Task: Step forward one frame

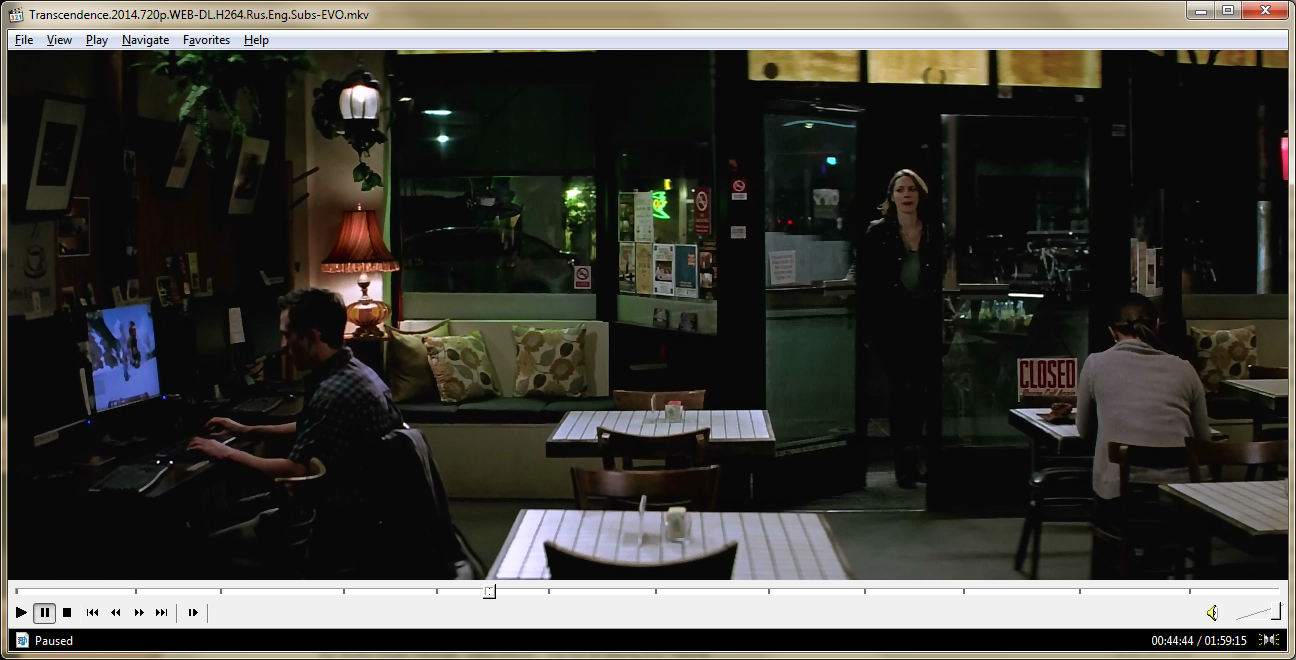Action: [193, 612]
